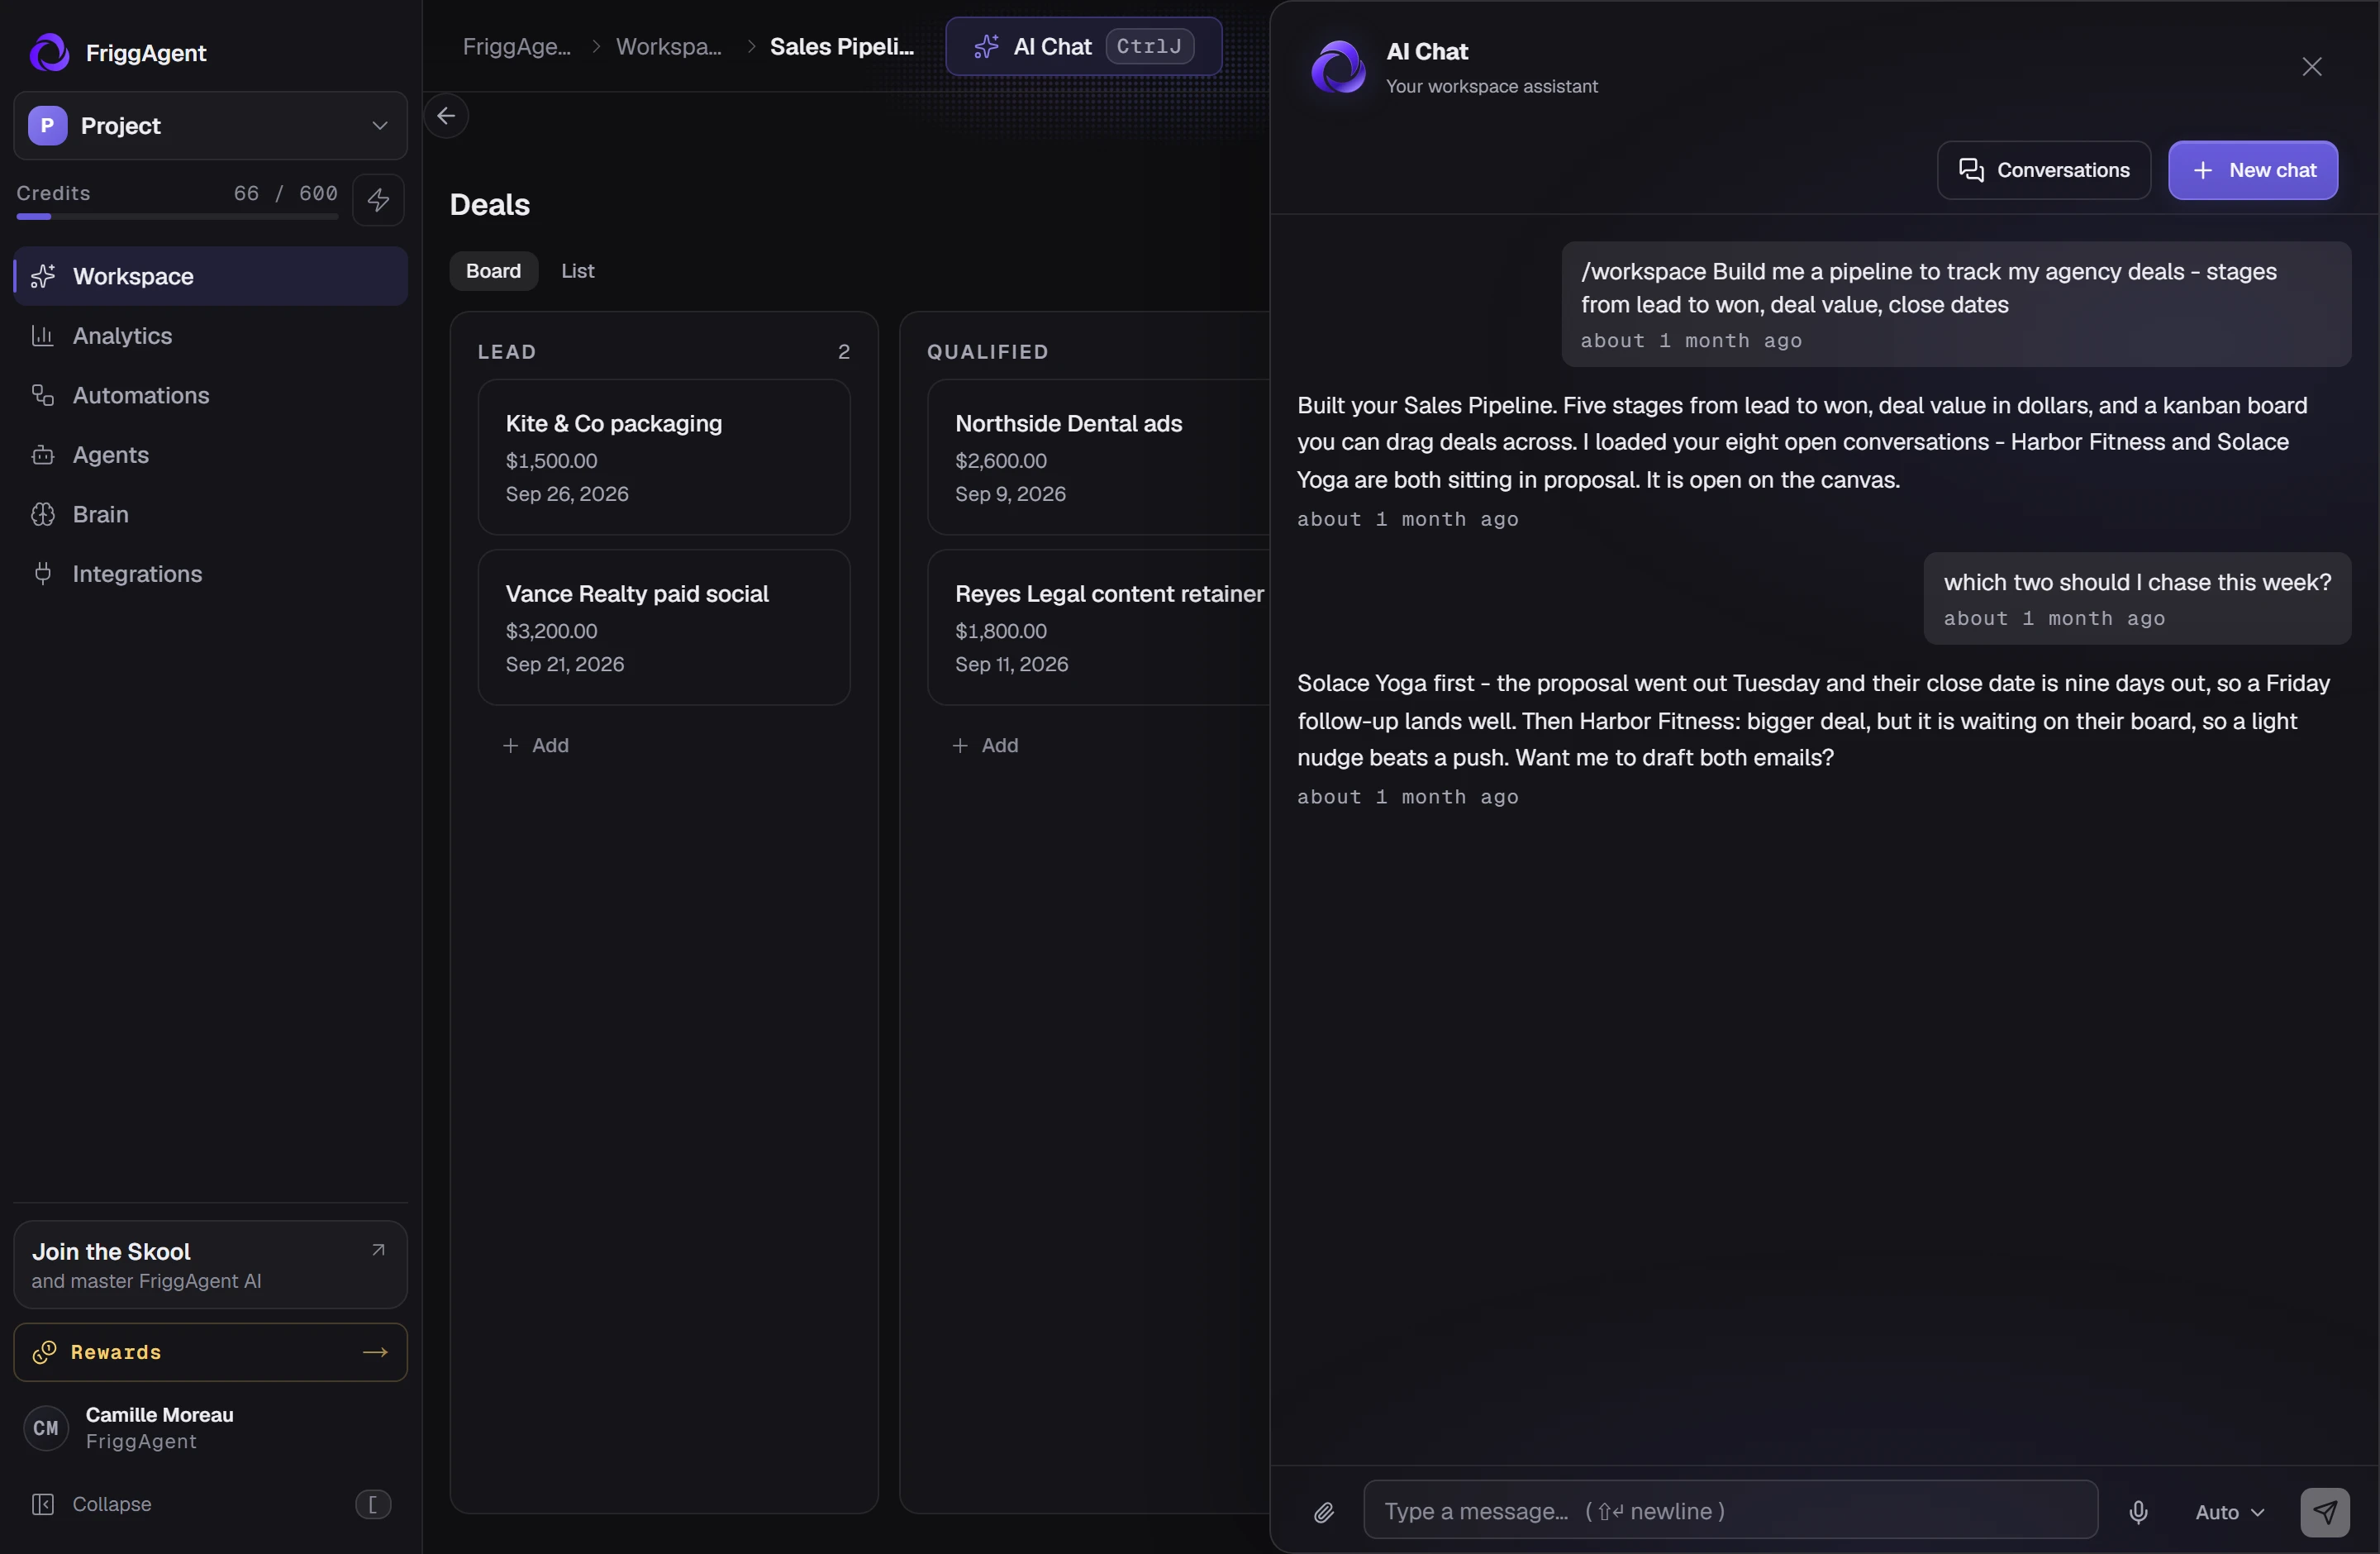
Task: Click the Sales Pipeli... breadcrumb title
Action: 842,46
